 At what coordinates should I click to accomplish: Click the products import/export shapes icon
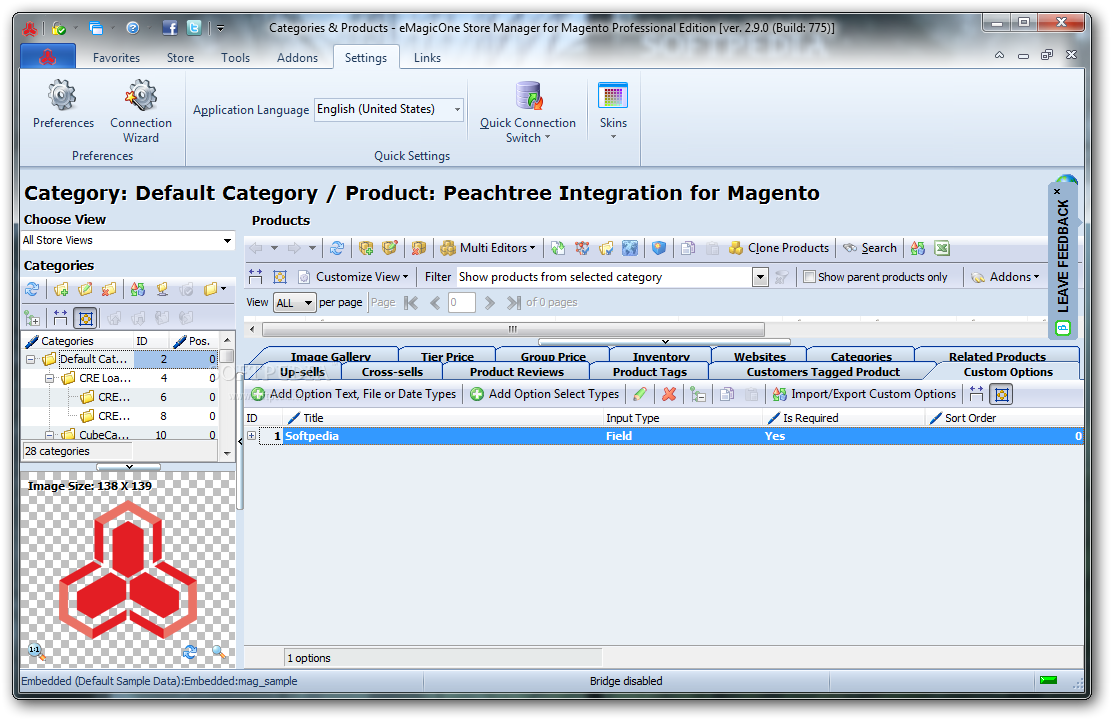click(x=918, y=248)
